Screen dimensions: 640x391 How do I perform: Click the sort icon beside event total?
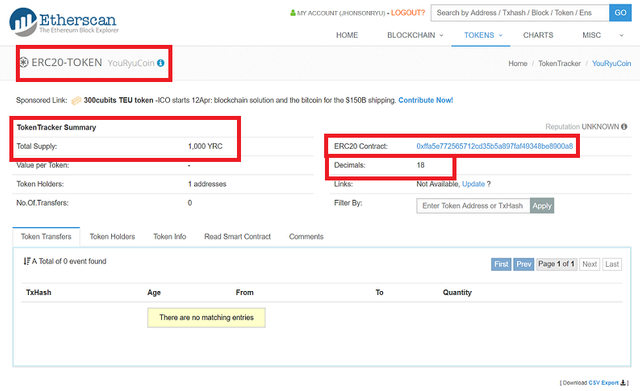pos(27,261)
